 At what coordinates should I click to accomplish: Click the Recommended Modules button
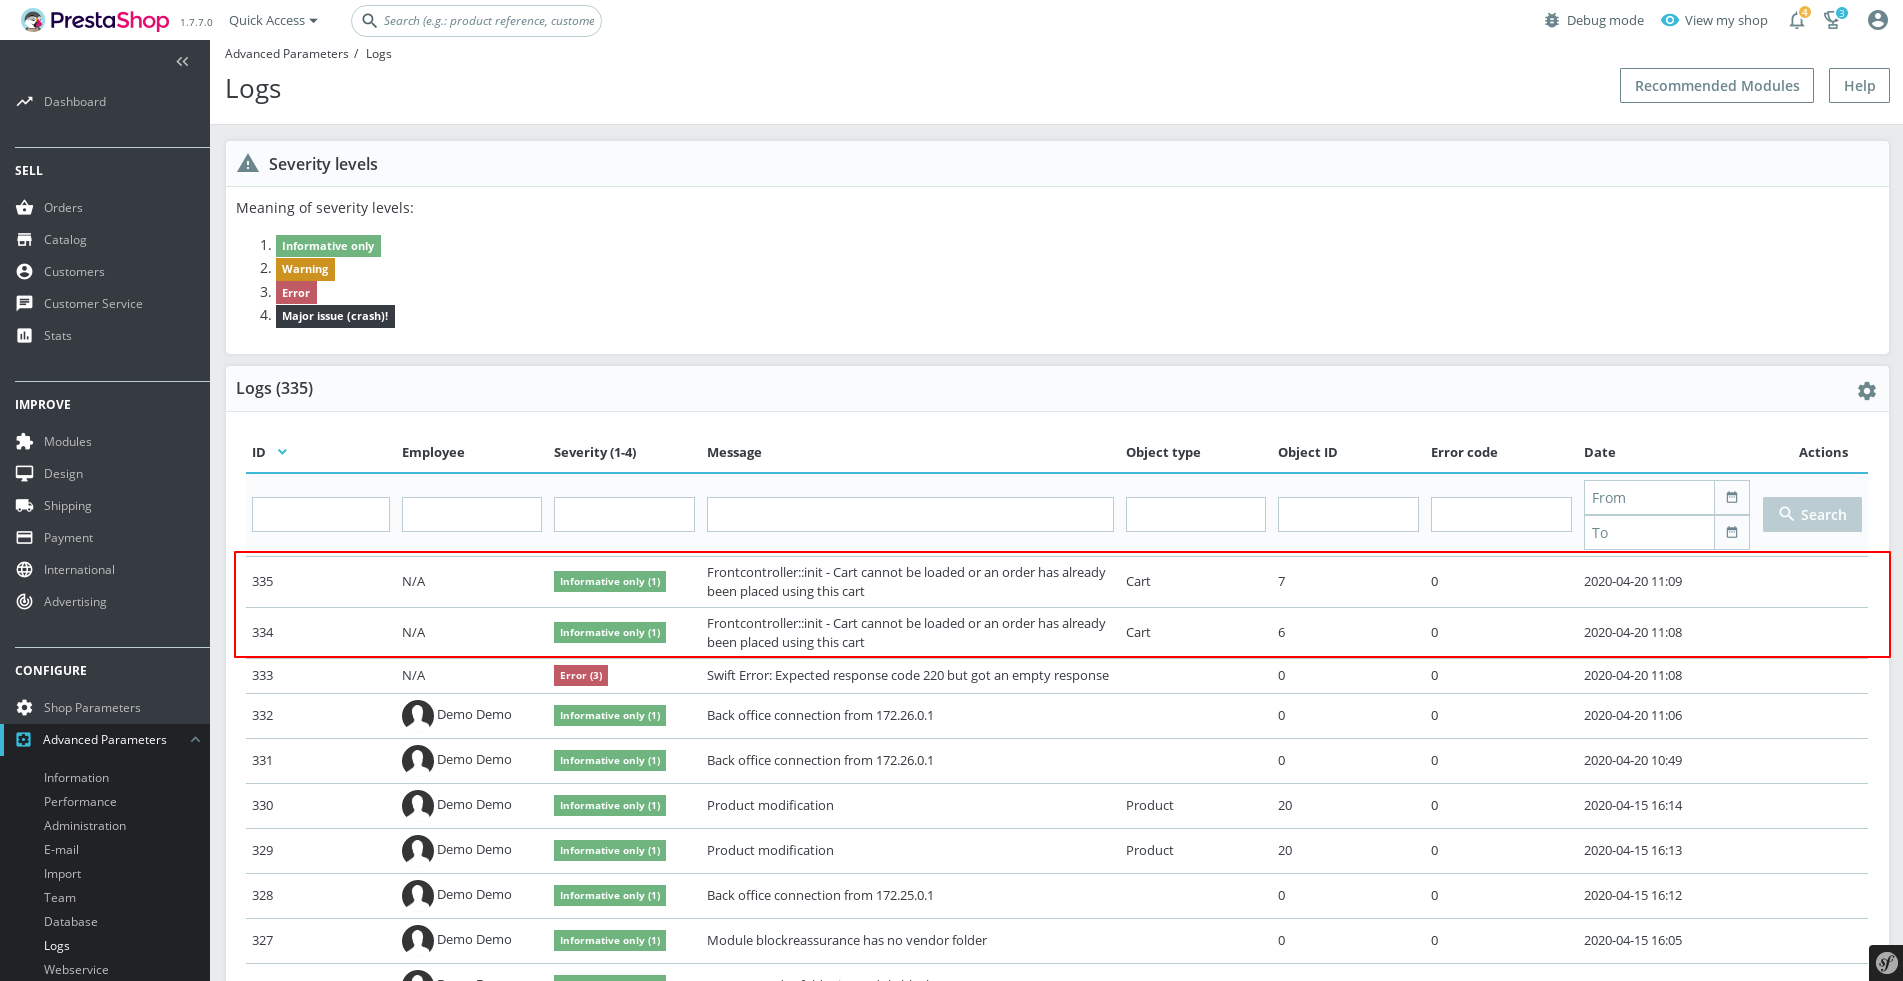pos(1716,86)
